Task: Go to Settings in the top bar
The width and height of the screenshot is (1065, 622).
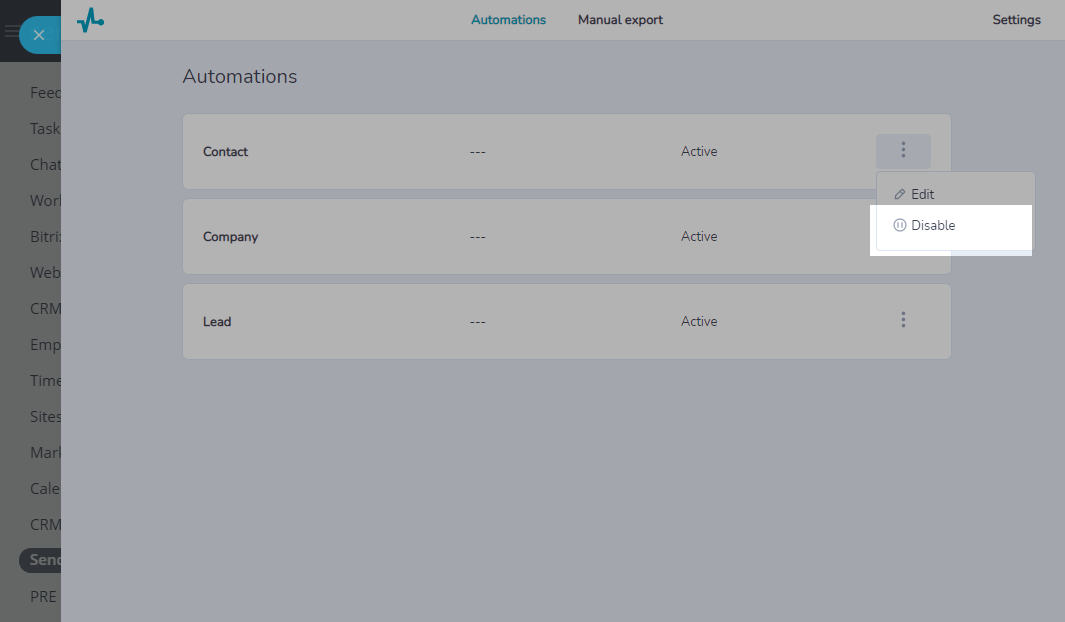Action: coord(1016,20)
